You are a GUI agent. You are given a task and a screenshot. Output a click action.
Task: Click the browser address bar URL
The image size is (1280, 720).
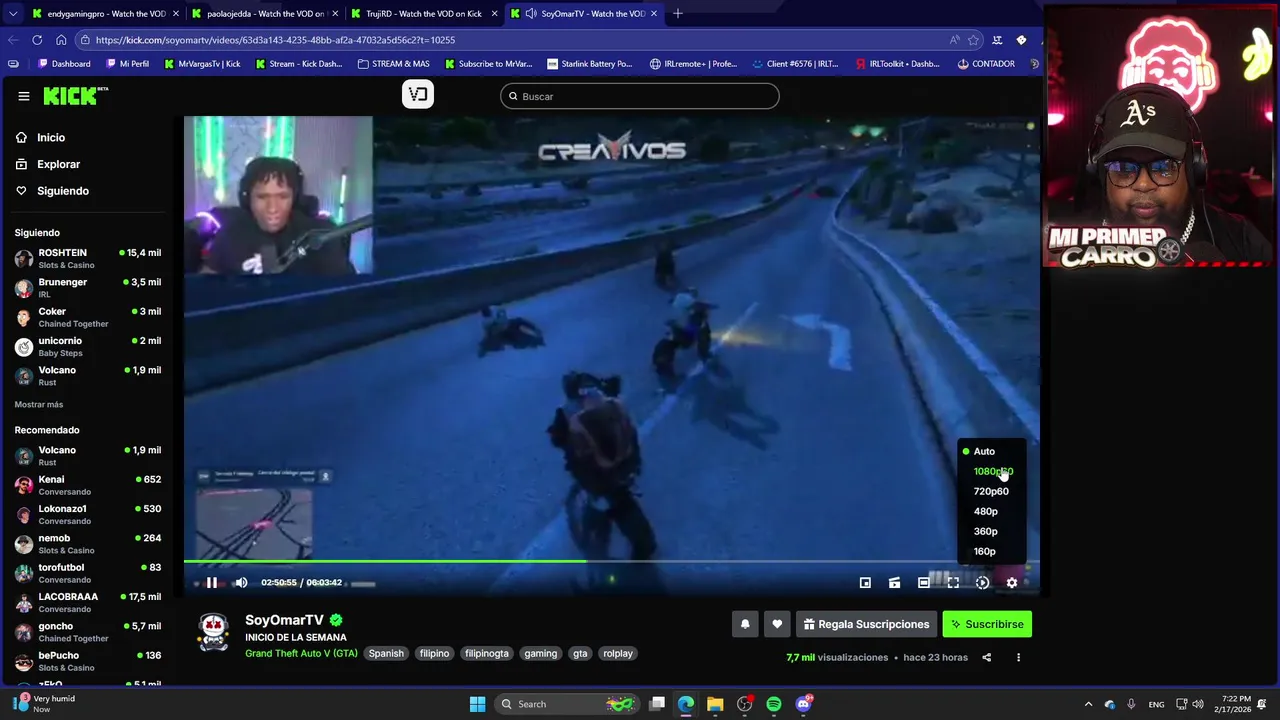point(275,40)
